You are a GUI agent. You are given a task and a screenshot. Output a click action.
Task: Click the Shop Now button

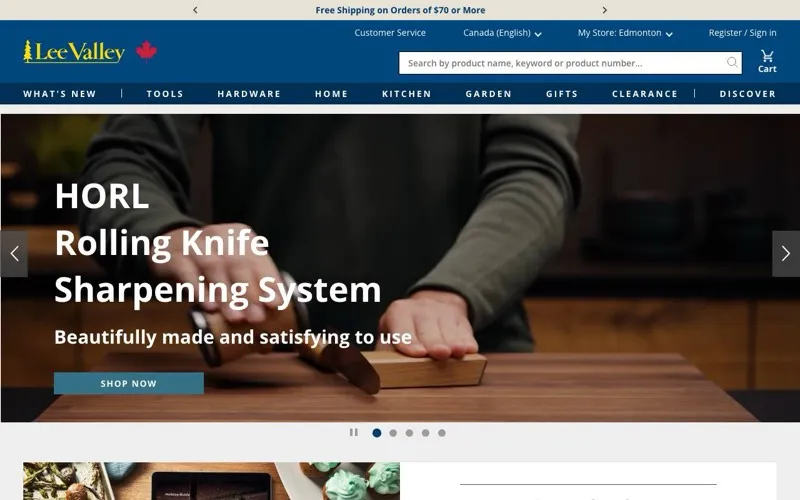[x=129, y=383]
